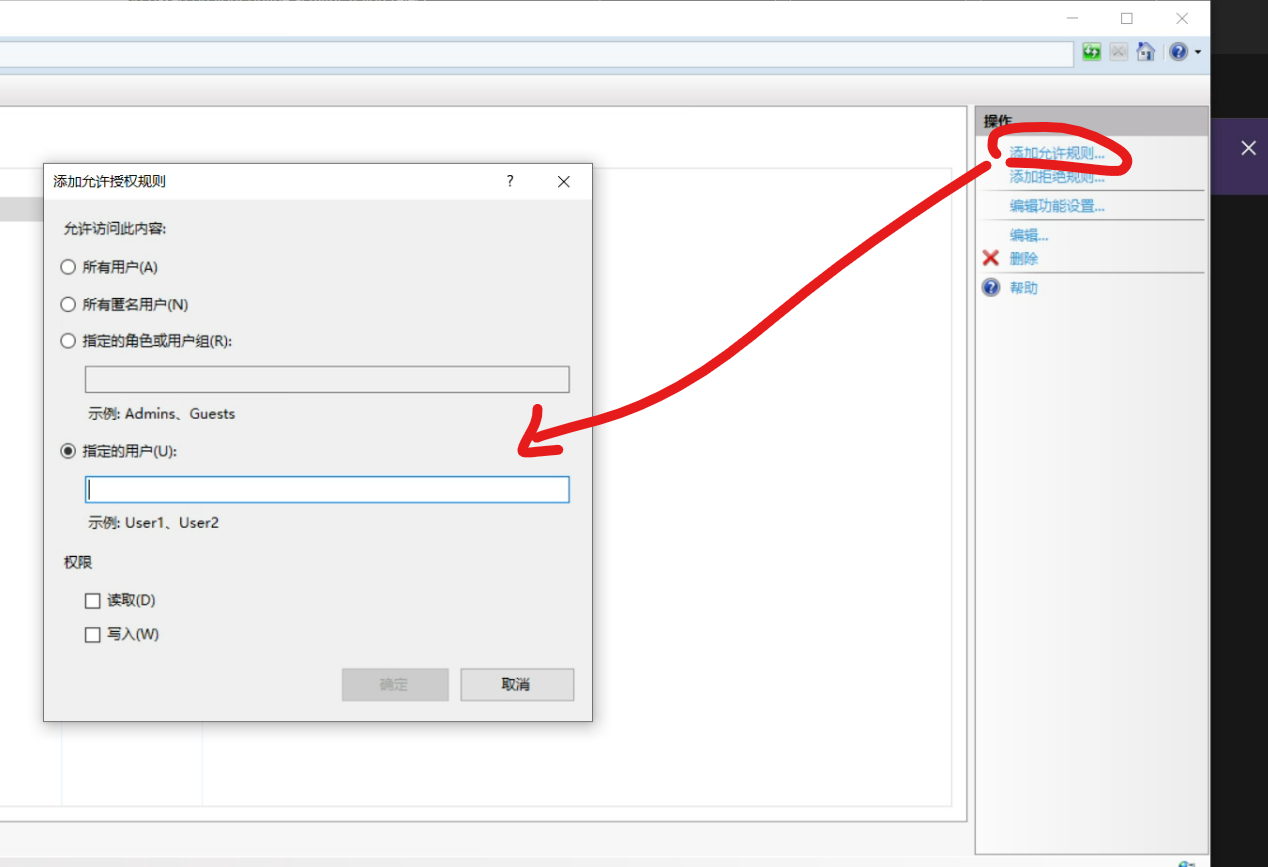
Task: Open help with blue question toolbar icon
Action: [1178, 52]
